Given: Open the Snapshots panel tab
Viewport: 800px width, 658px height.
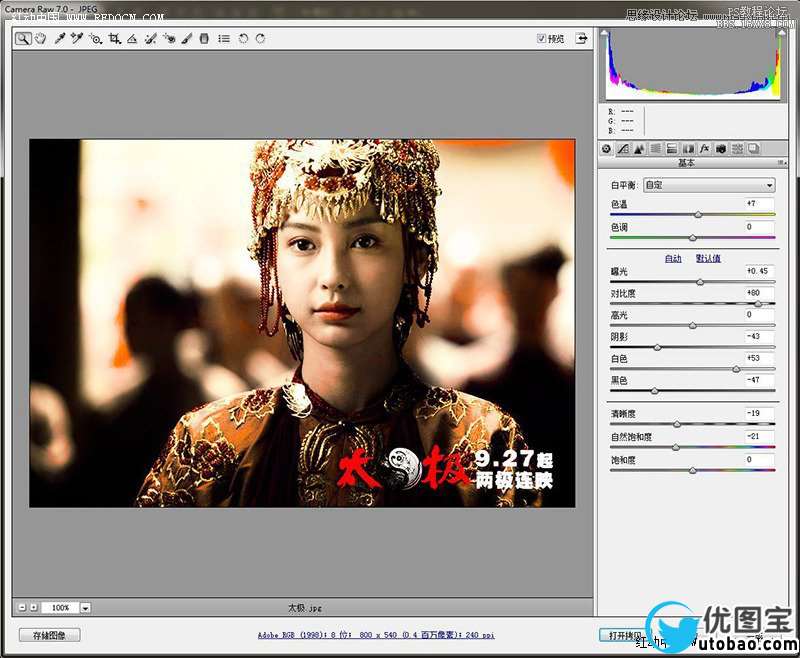Looking at the screenshot, I should click(754, 148).
